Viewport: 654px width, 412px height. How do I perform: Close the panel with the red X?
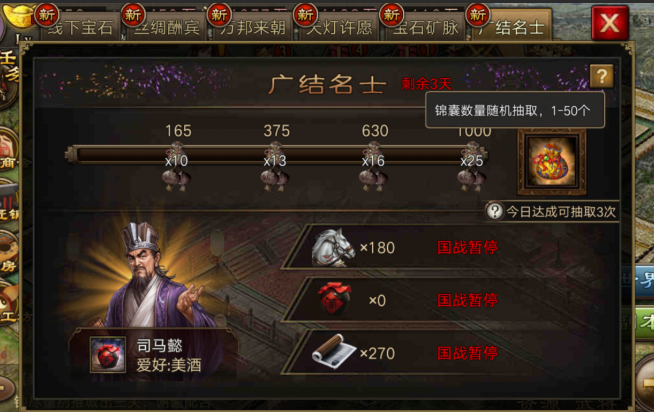click(x=609, y=23)
